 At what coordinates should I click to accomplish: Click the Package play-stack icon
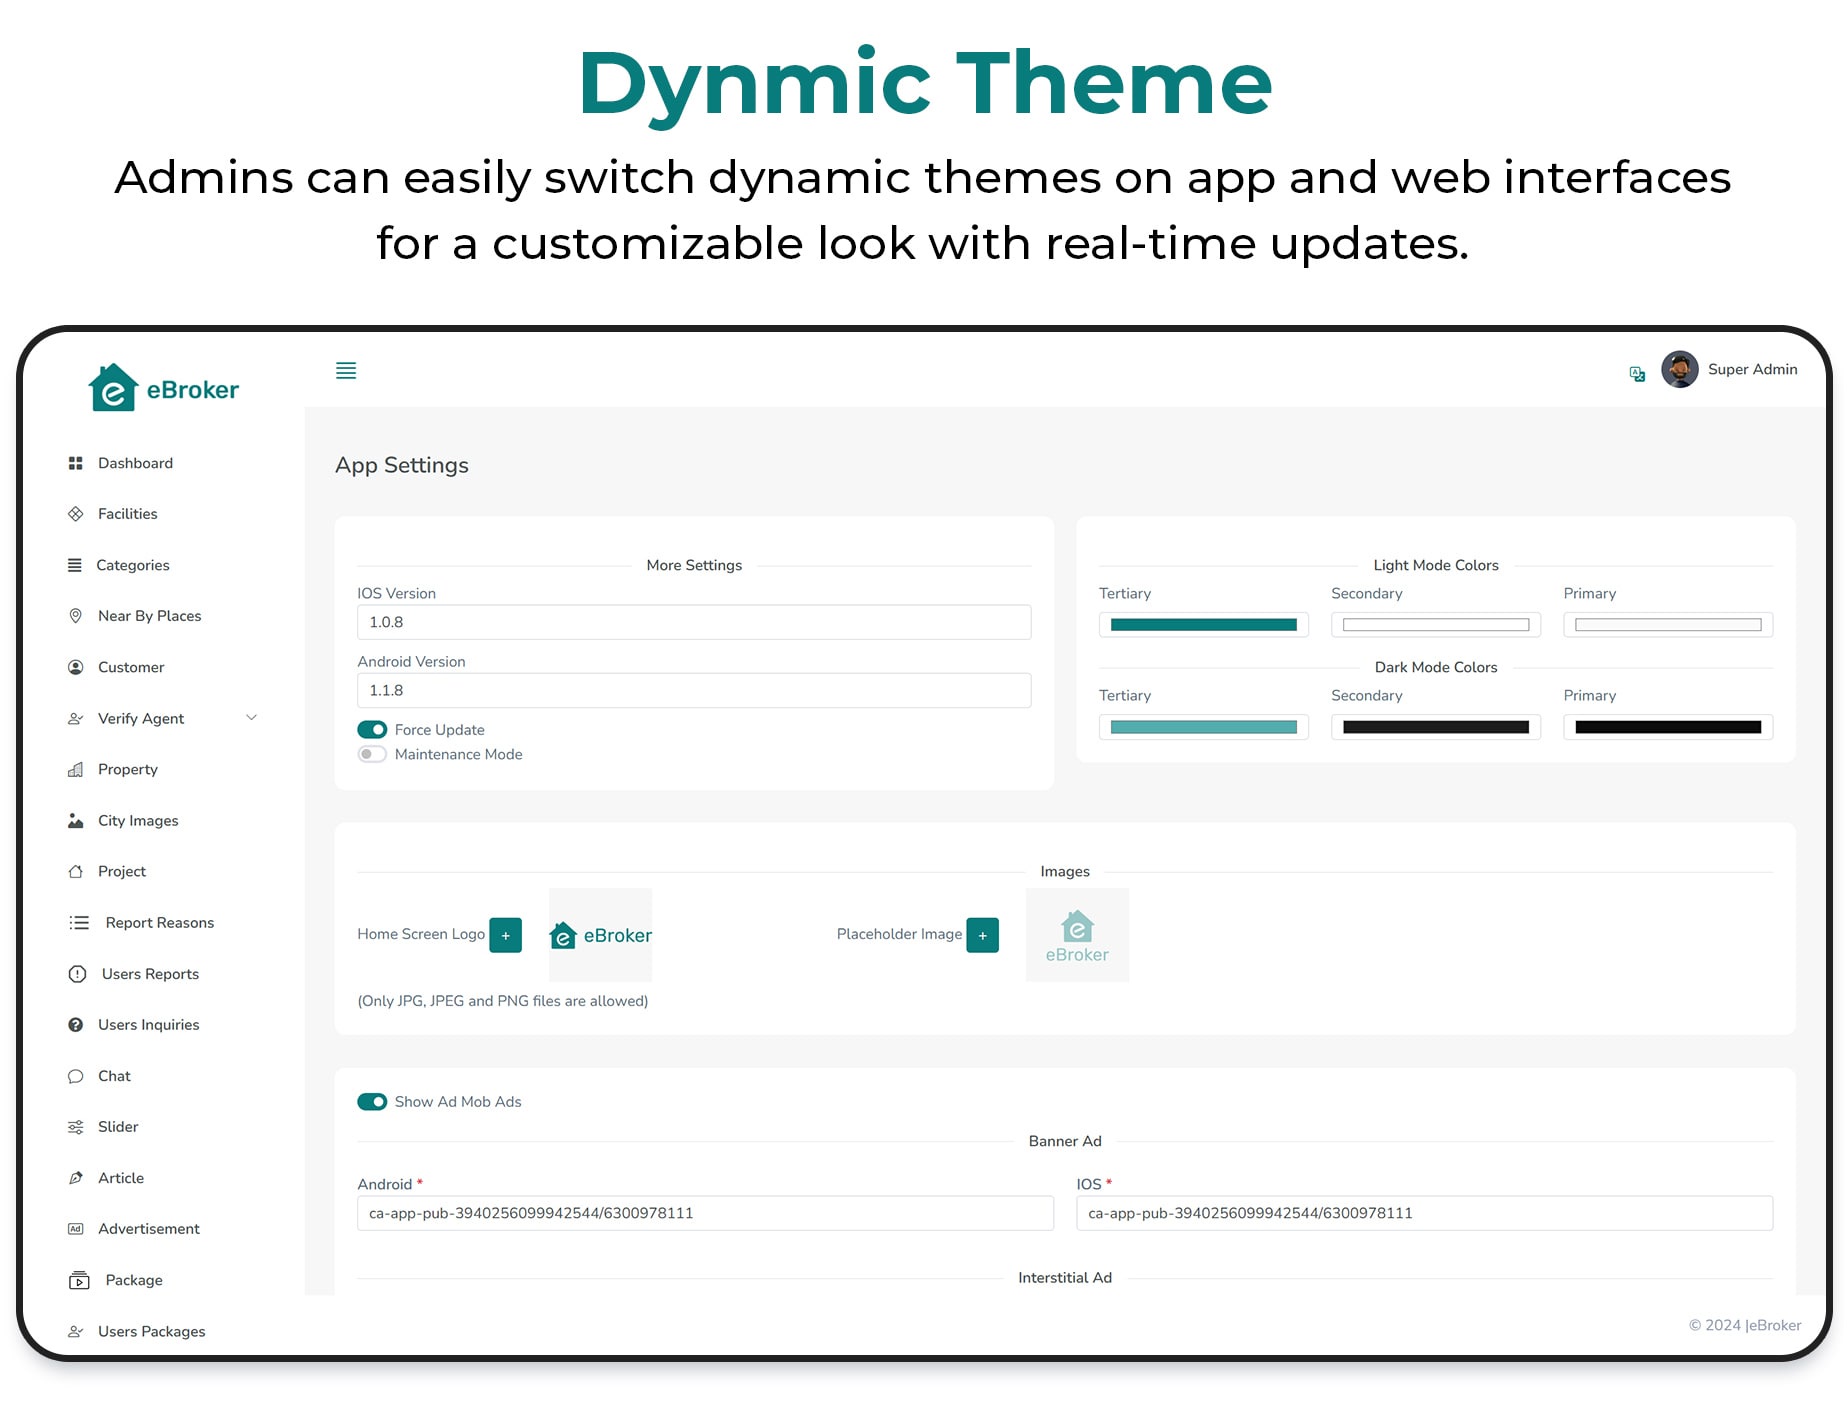pos(79,1280)
